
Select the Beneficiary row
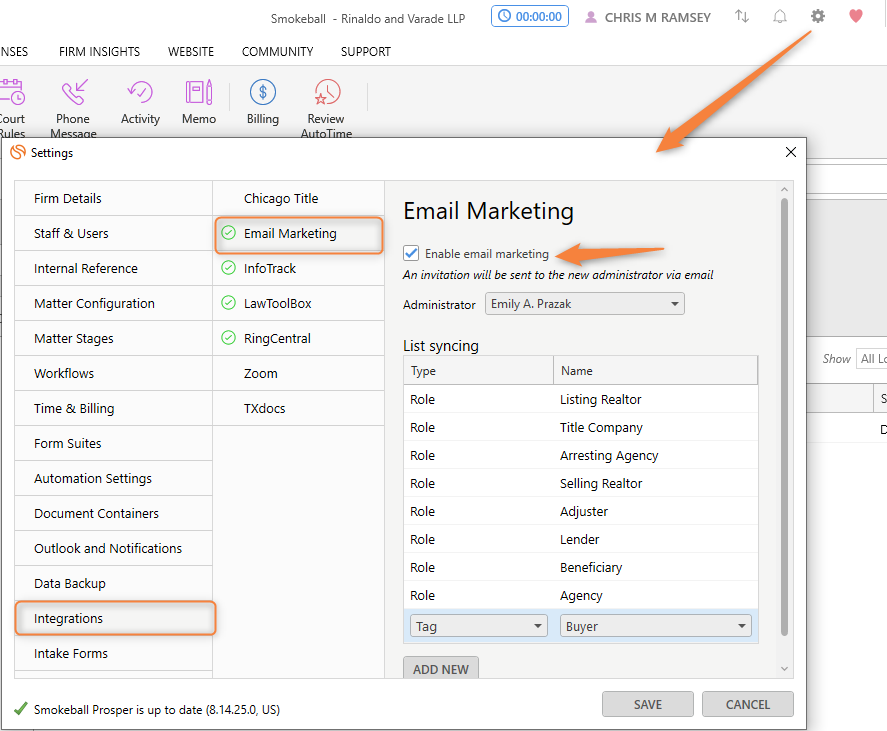coord(581,567)
